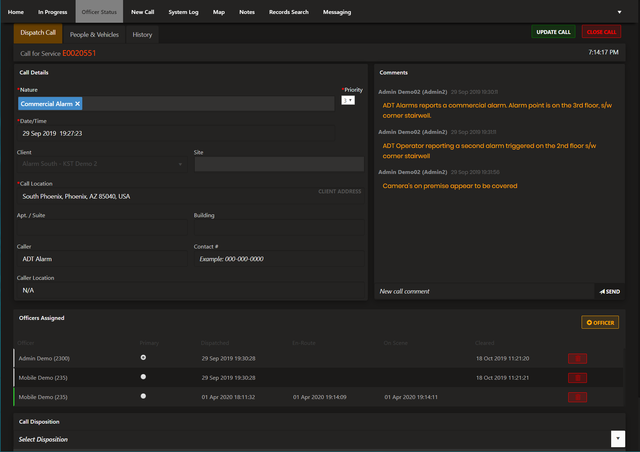Remove Admin Demo (2300) officer row
The image size is (640, 452).
(577, 358)
